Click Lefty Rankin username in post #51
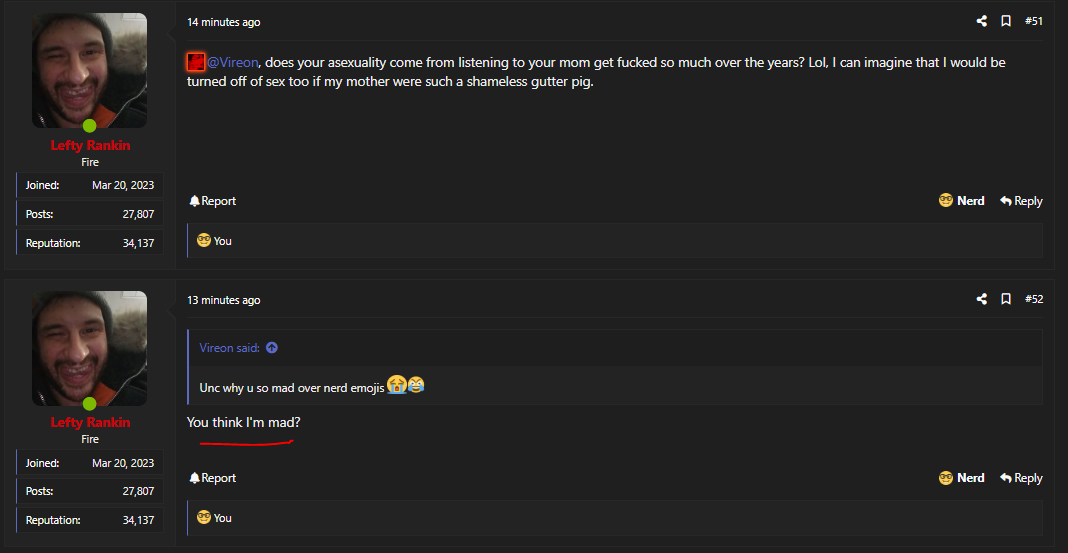 coord(90,145)
